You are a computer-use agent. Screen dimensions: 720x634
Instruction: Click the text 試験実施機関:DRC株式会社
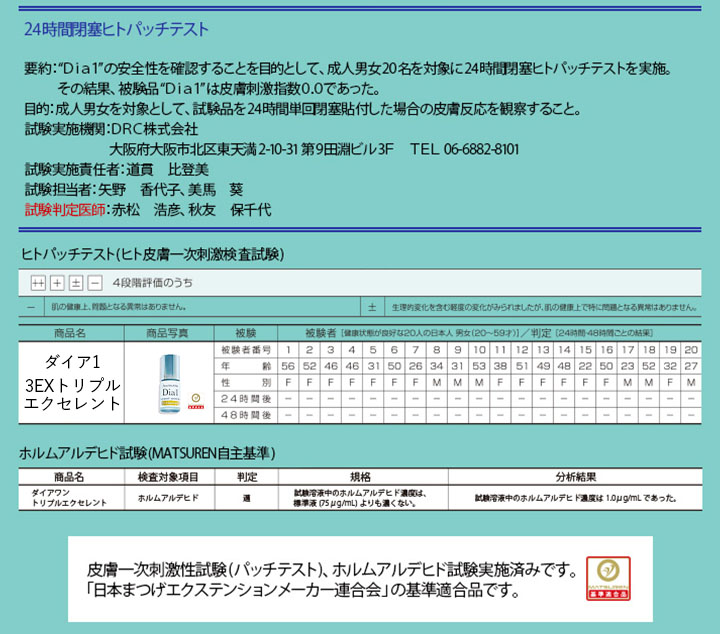[111, 129]
